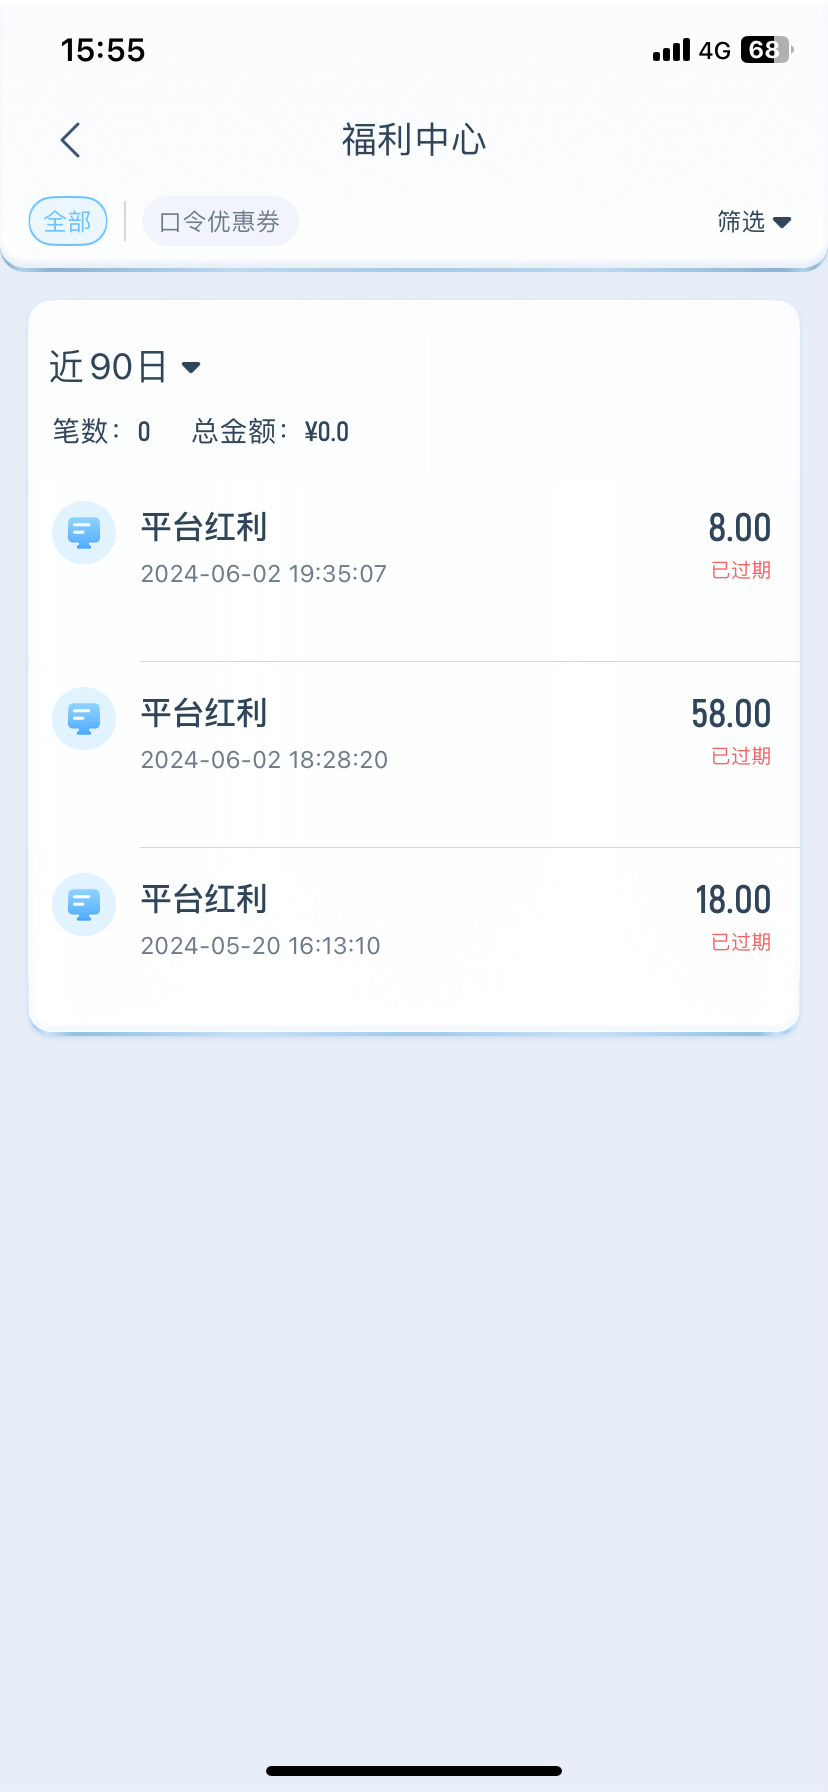The height and width of the screenshot is (1792, 828).
Task: Tap the home indicator bar
Action: tap(414, 1770)
